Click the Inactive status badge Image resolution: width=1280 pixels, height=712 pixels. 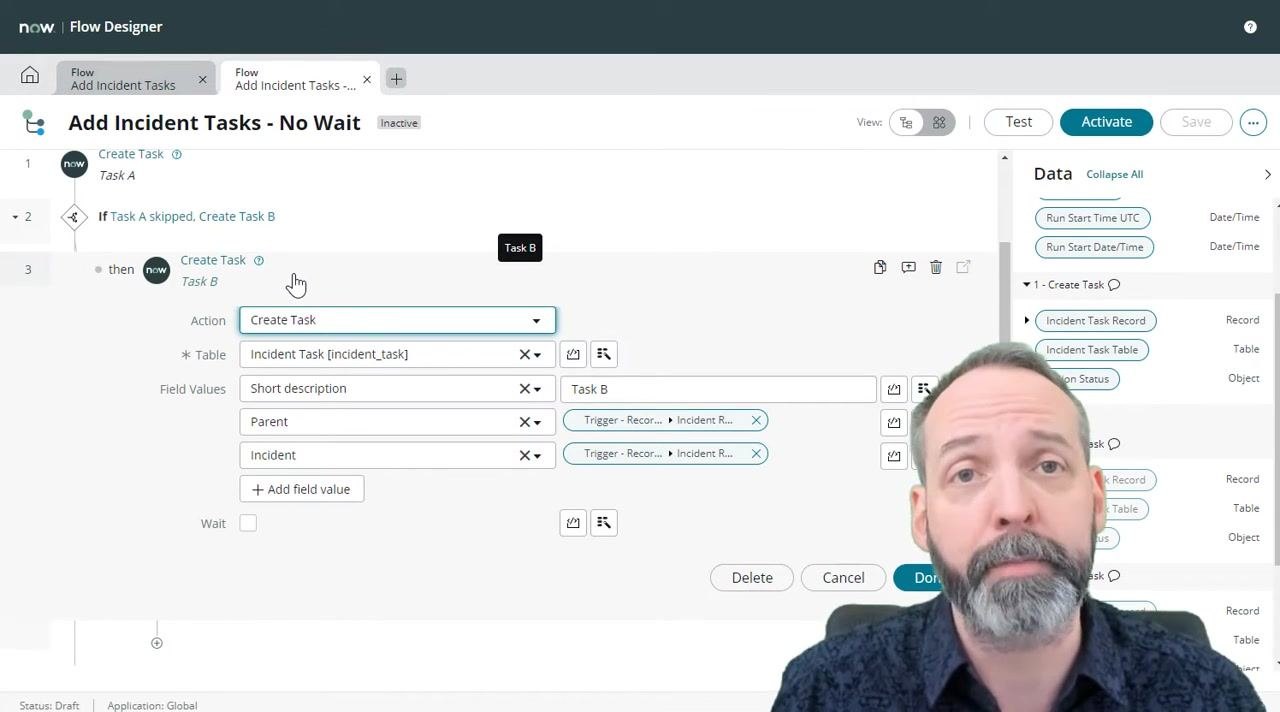click(x=399, y=123)
